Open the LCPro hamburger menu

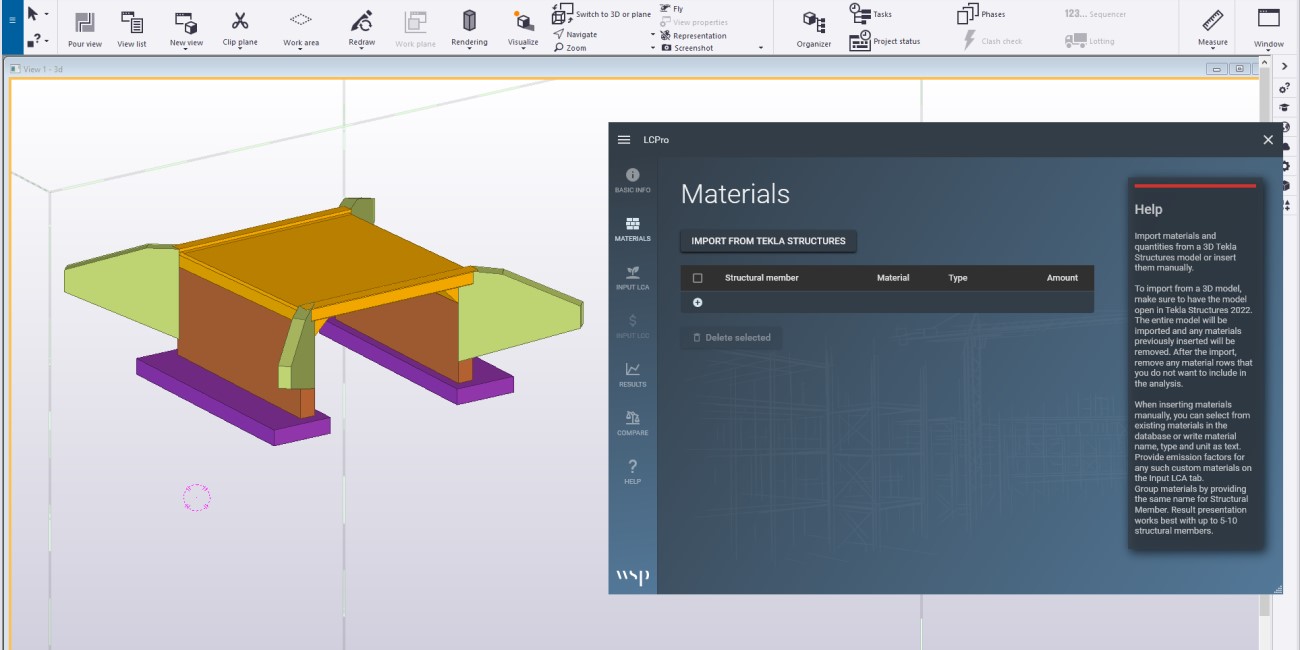tap(624, 140)
